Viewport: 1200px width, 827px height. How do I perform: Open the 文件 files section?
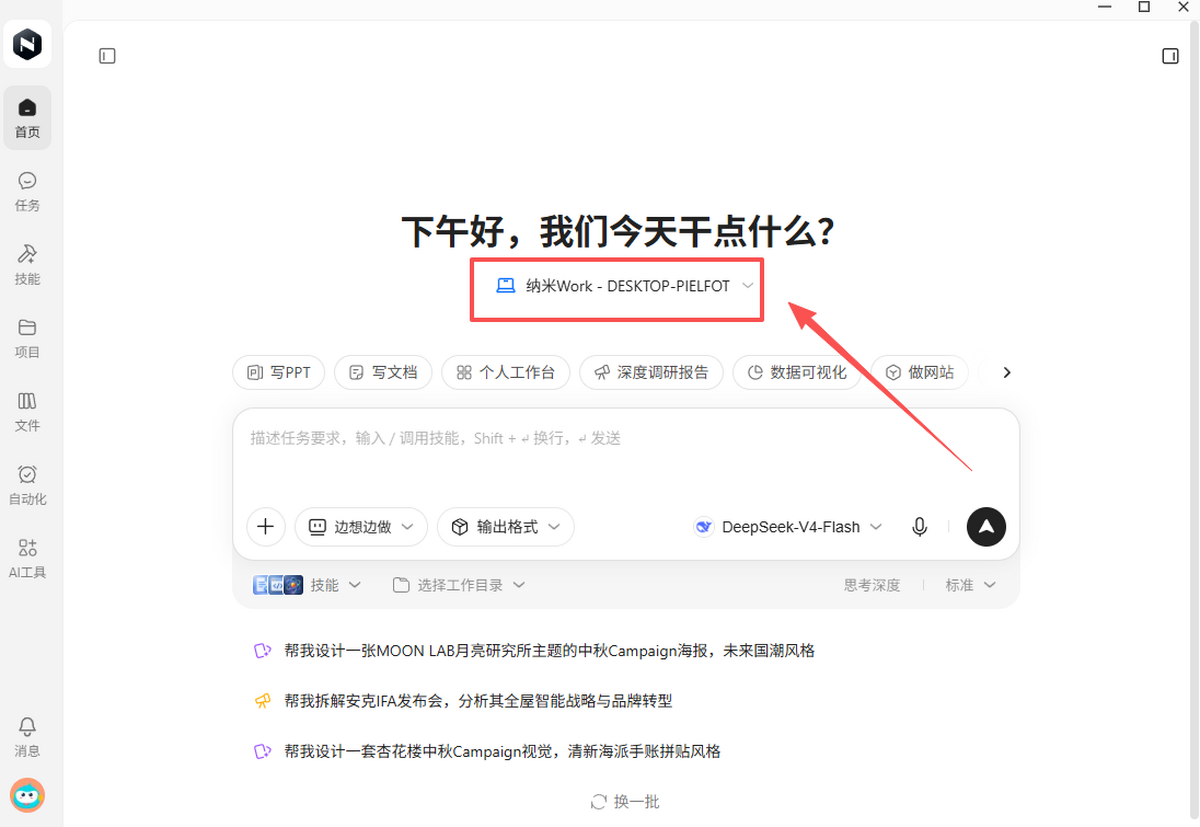pos(27,412)
